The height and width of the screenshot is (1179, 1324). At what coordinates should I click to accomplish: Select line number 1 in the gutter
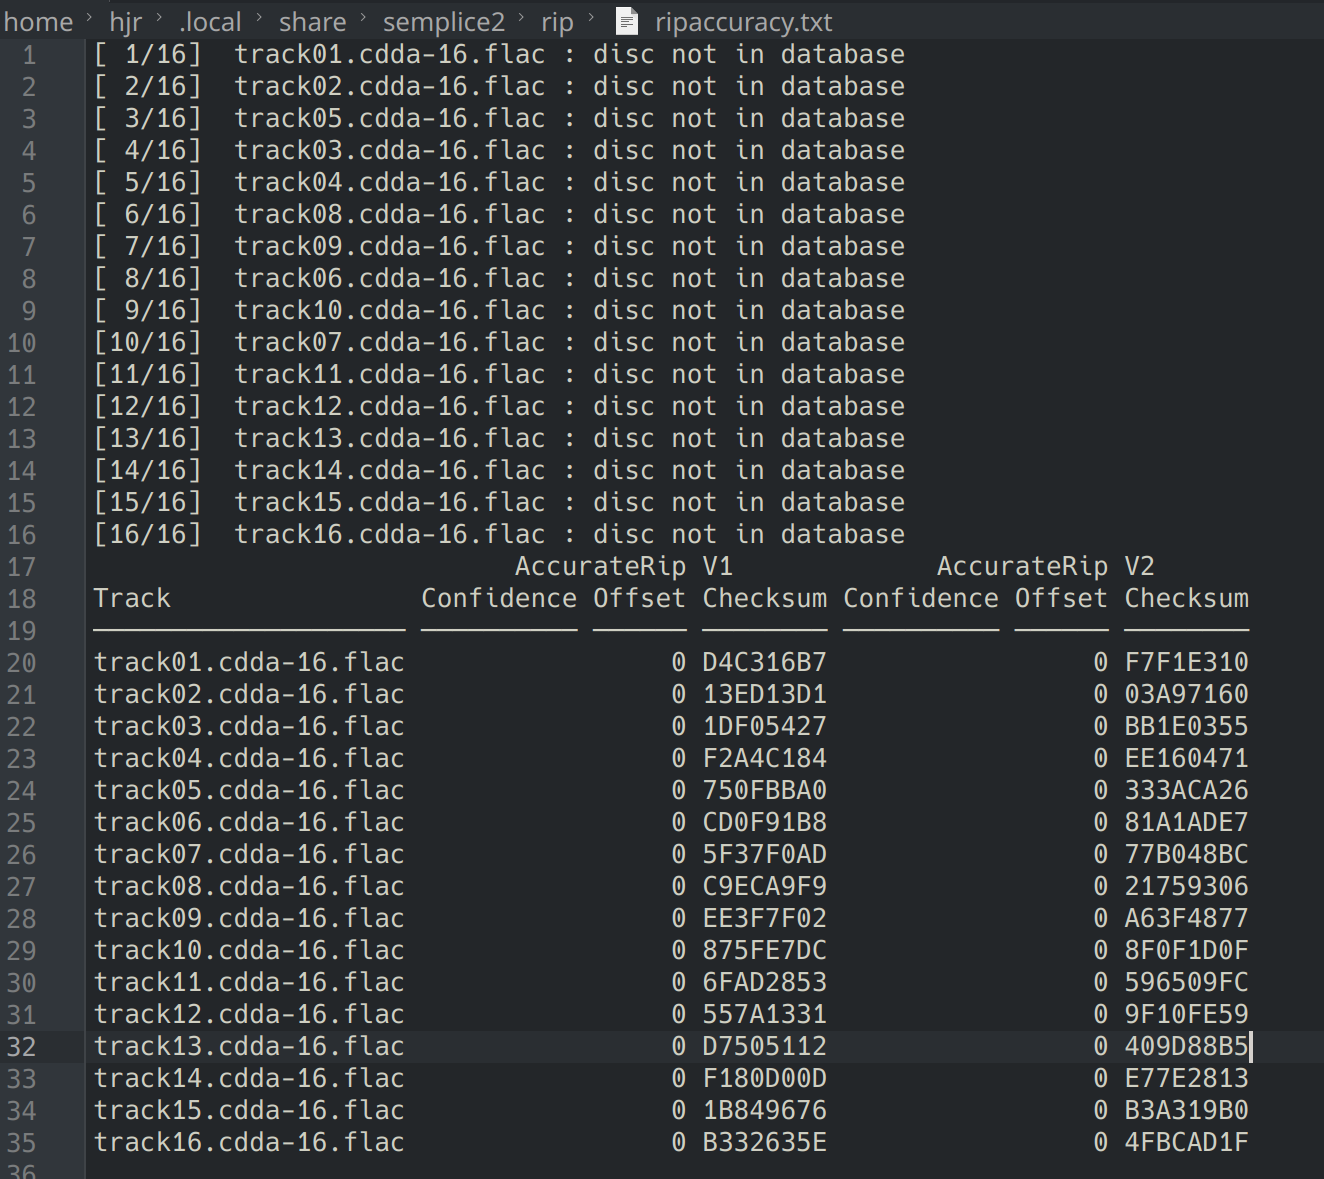pos(29,53)
